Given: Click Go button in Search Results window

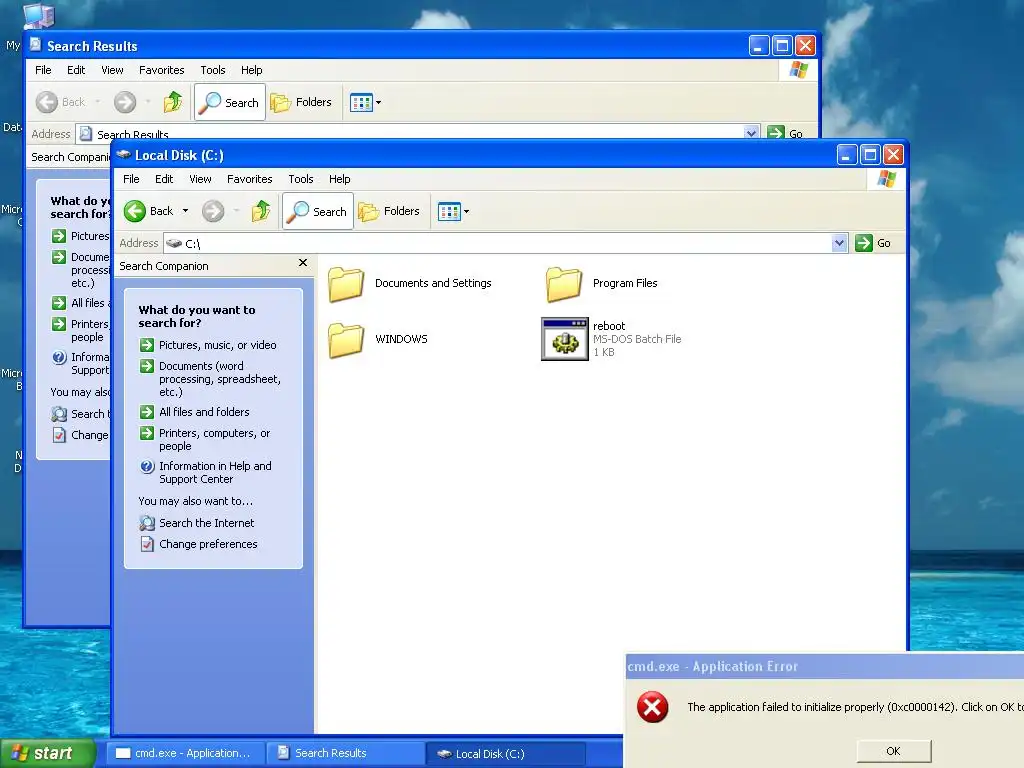Looking at the screenshot, I should pos(785,133).
